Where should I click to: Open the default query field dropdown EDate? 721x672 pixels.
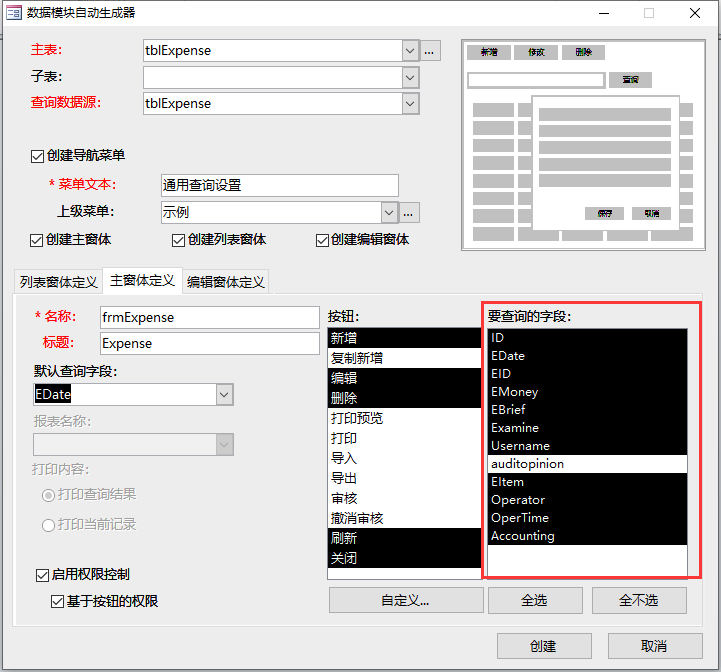[224, 395]
